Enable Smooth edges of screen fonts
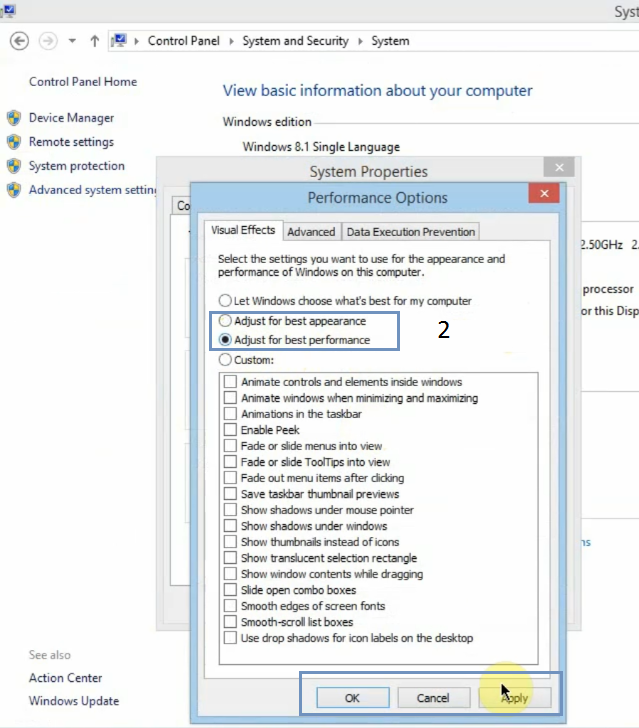 230,606
